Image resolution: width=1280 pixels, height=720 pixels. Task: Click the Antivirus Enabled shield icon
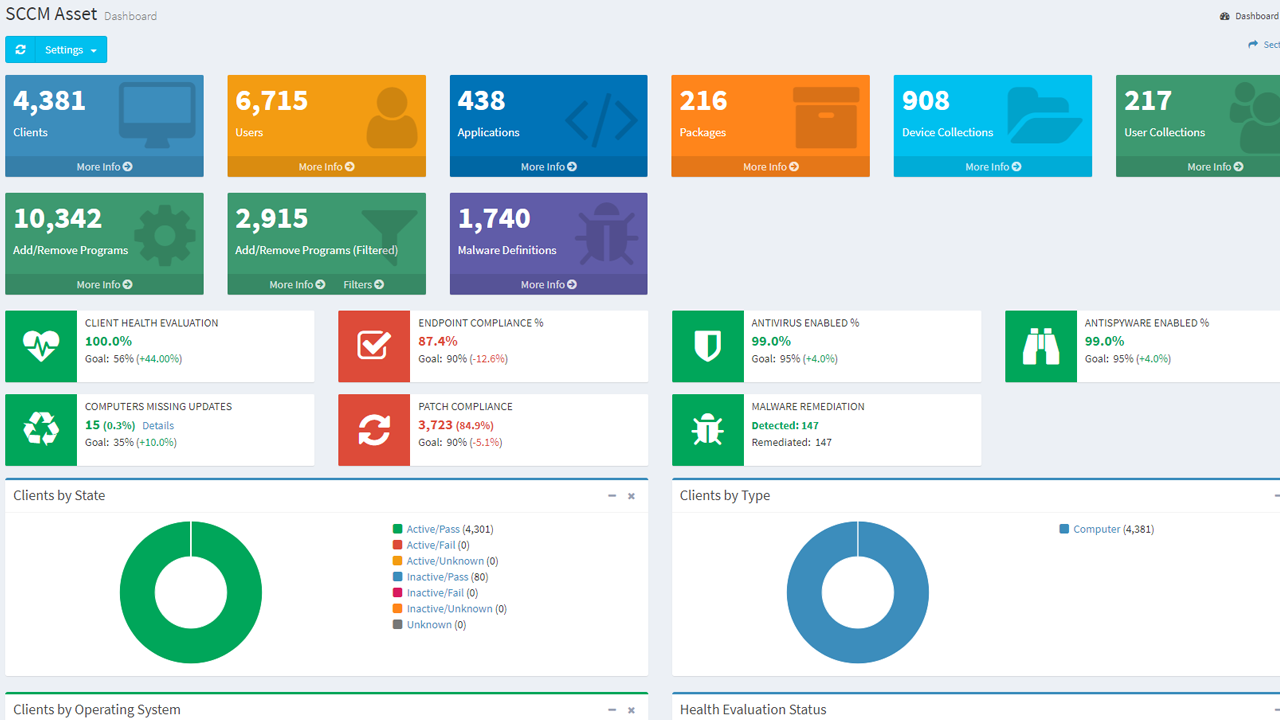[x=708, y=346]
